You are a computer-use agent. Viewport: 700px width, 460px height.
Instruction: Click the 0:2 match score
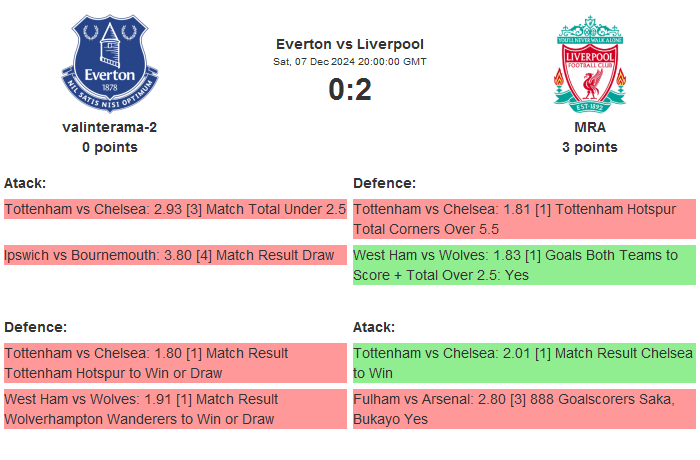350,90
